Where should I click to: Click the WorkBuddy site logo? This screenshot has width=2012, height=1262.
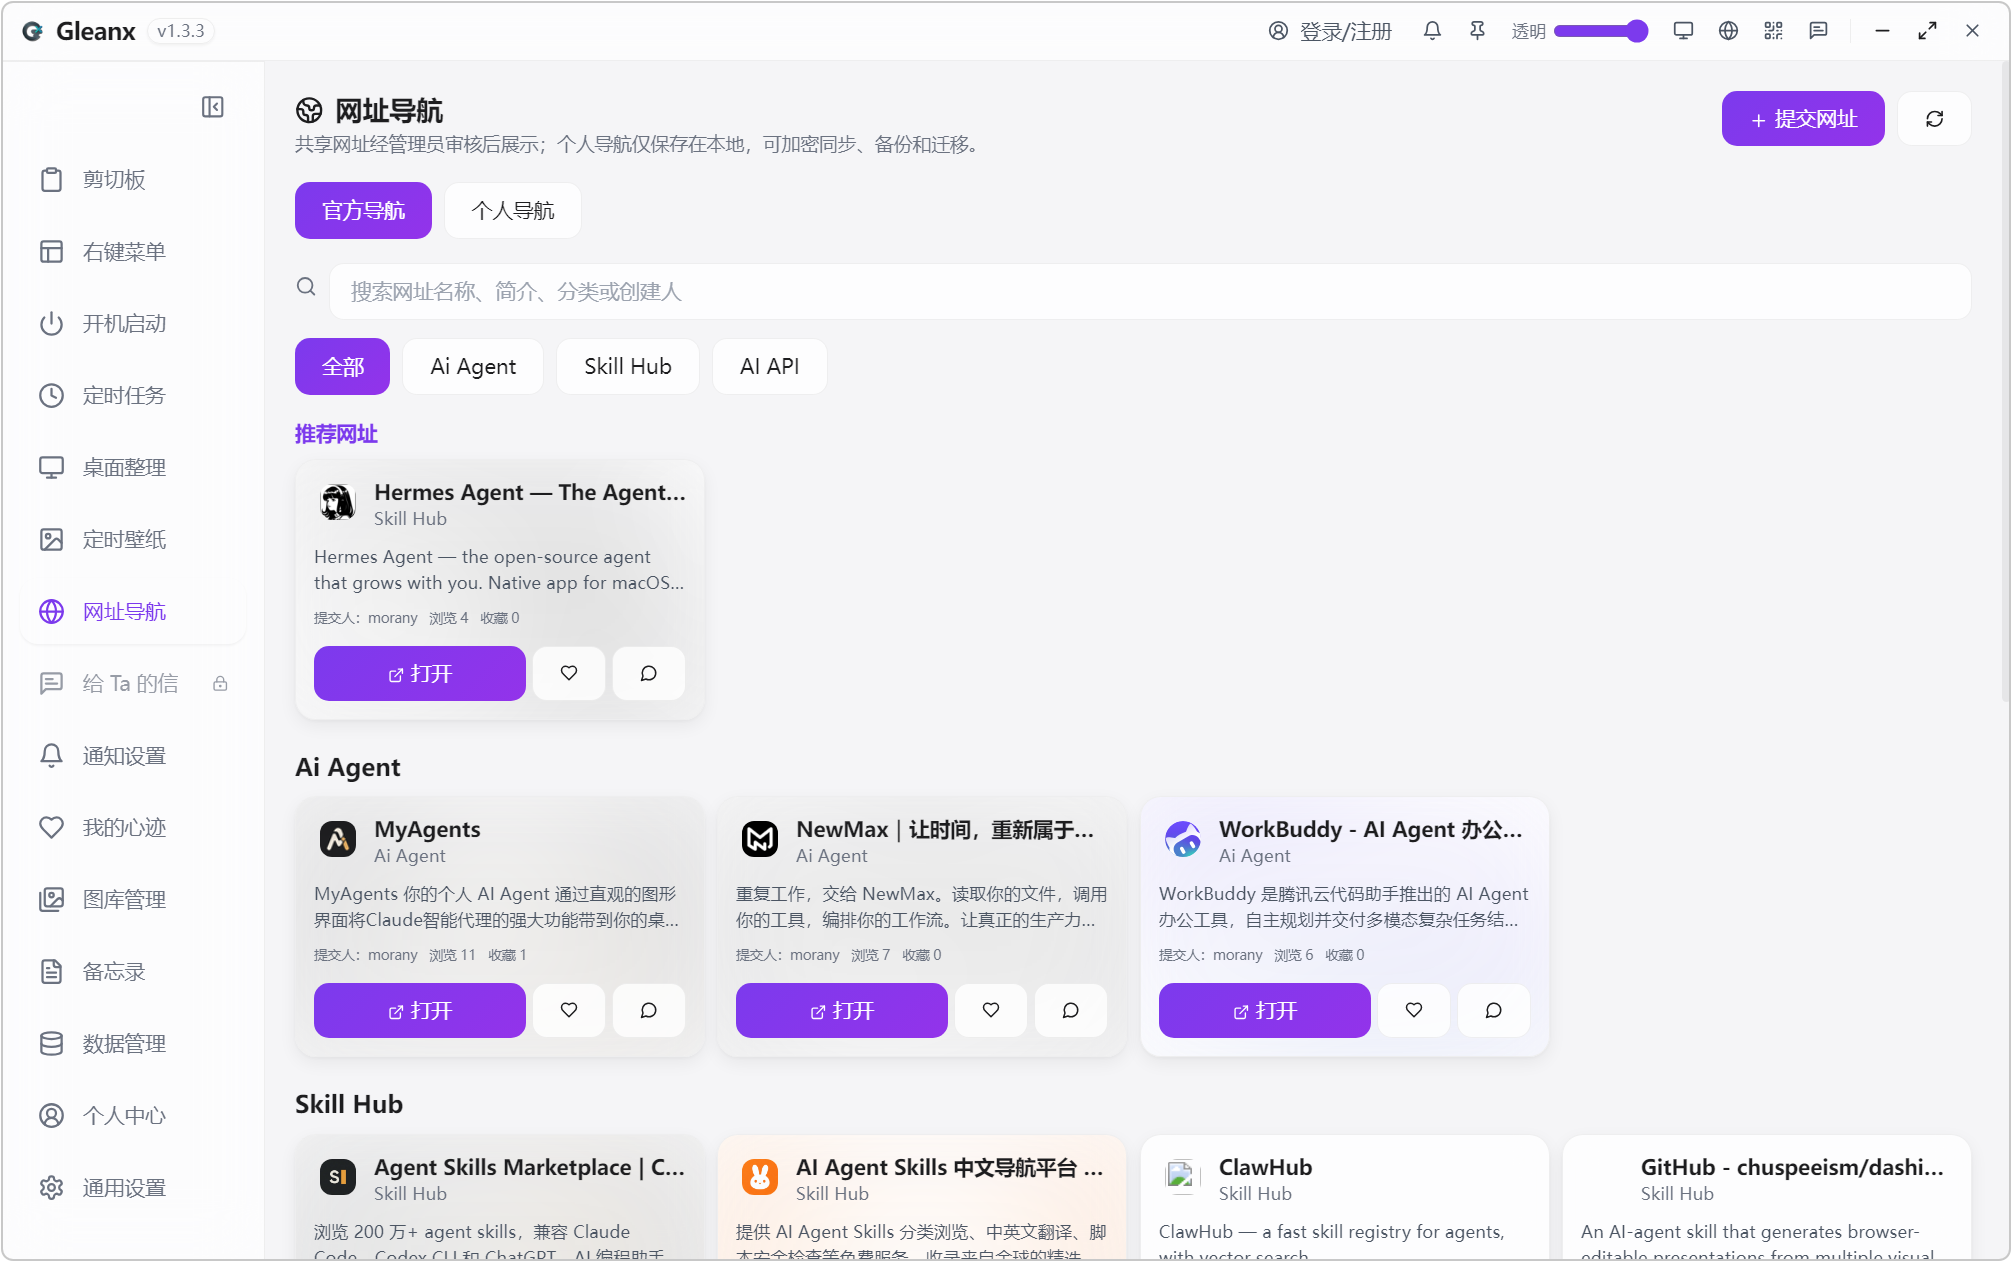pyautogui.click(x=1183, y=839)
